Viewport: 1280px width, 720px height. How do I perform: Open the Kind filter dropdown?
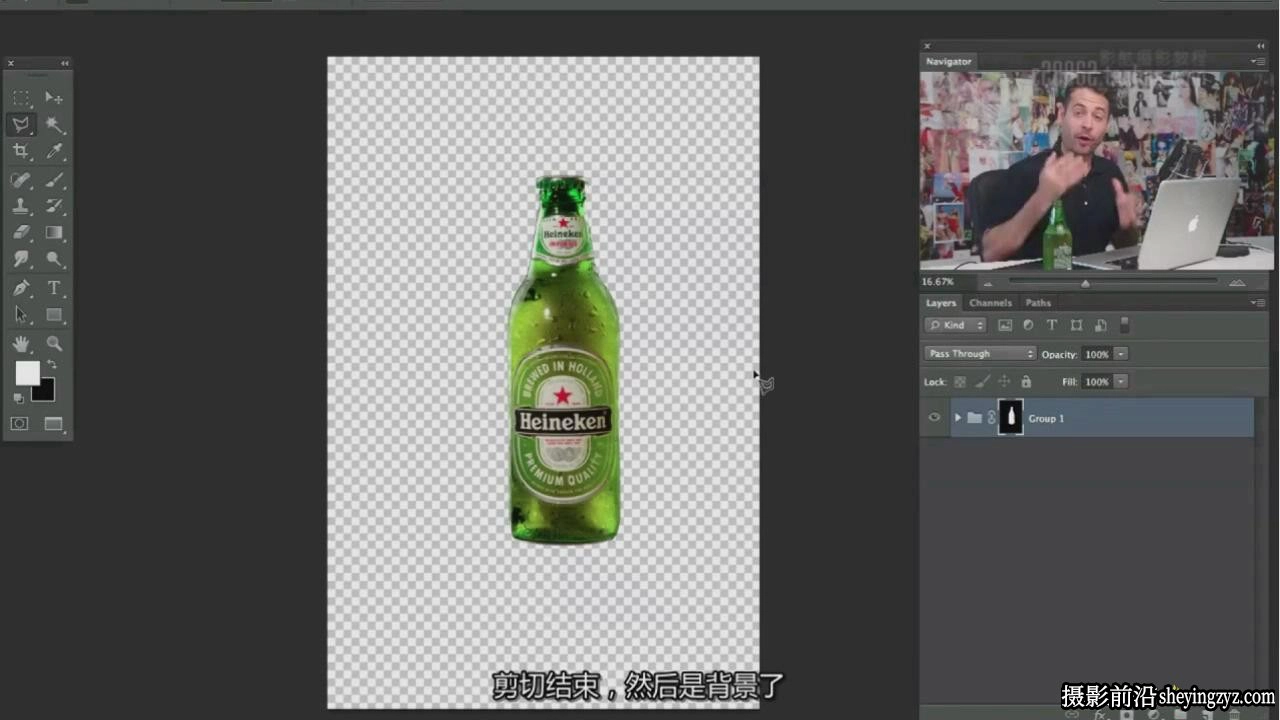pos(955,325)
